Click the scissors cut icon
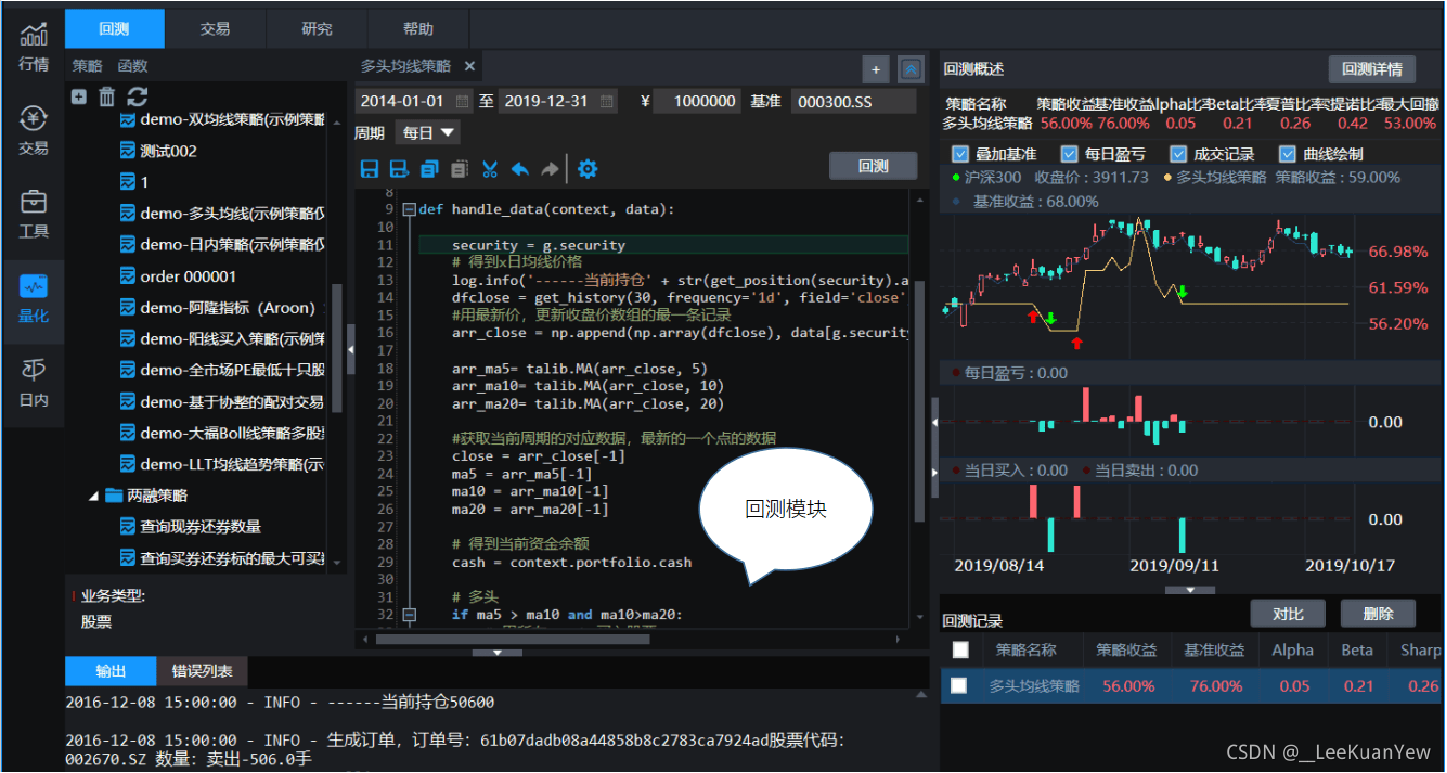Viewport: 1447px width, 773px height. [490, 169]
